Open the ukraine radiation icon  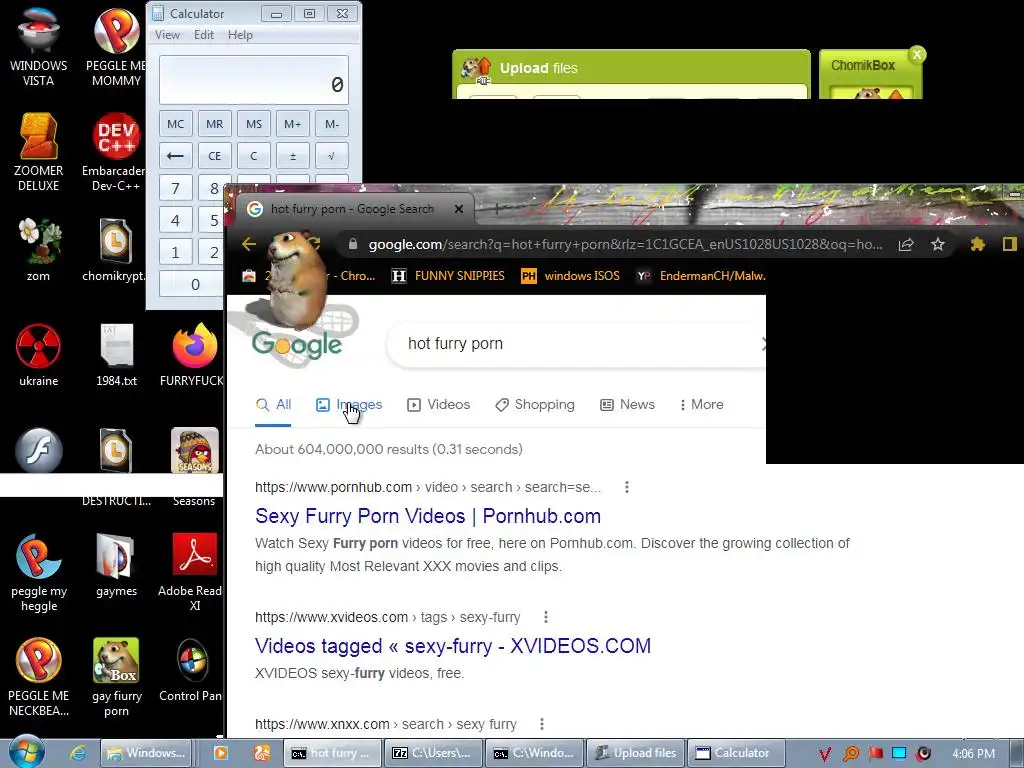coord(39,354)
